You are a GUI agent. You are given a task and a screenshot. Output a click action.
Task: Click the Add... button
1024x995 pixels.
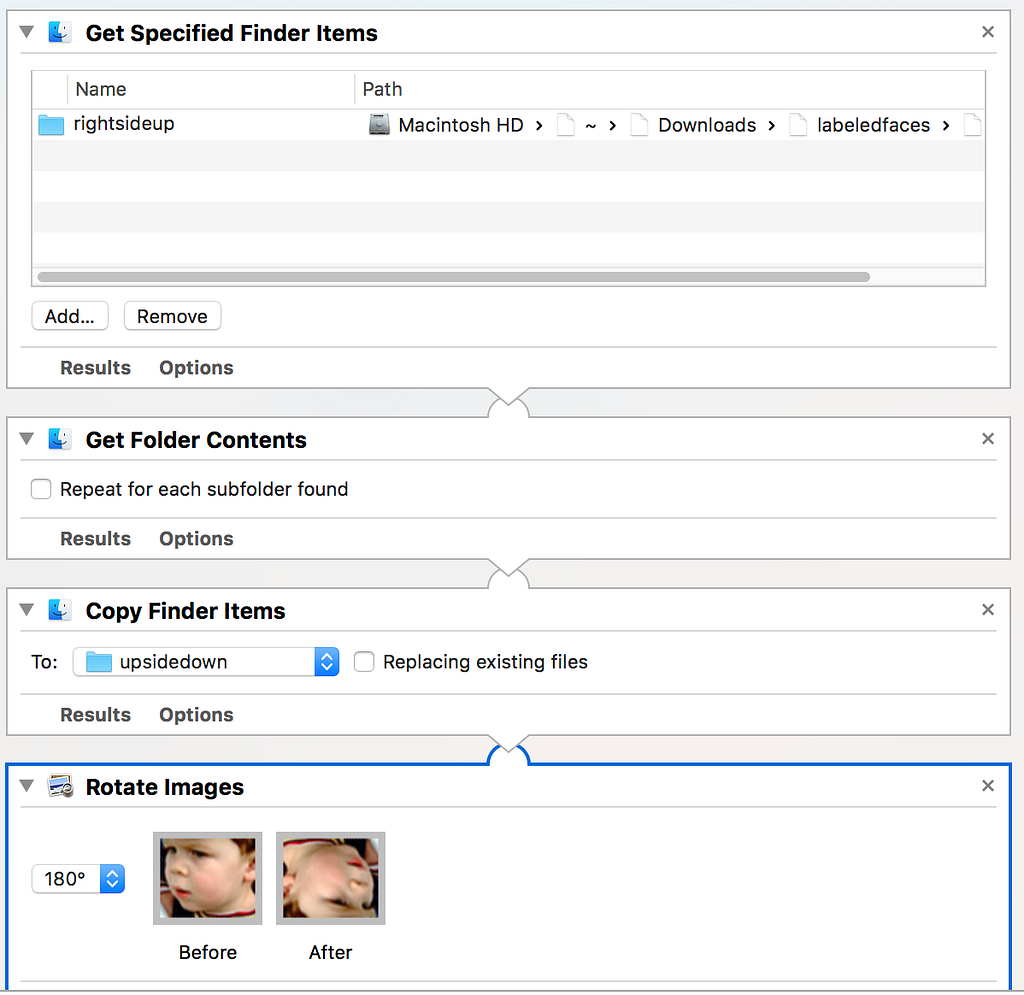point(70,317)
